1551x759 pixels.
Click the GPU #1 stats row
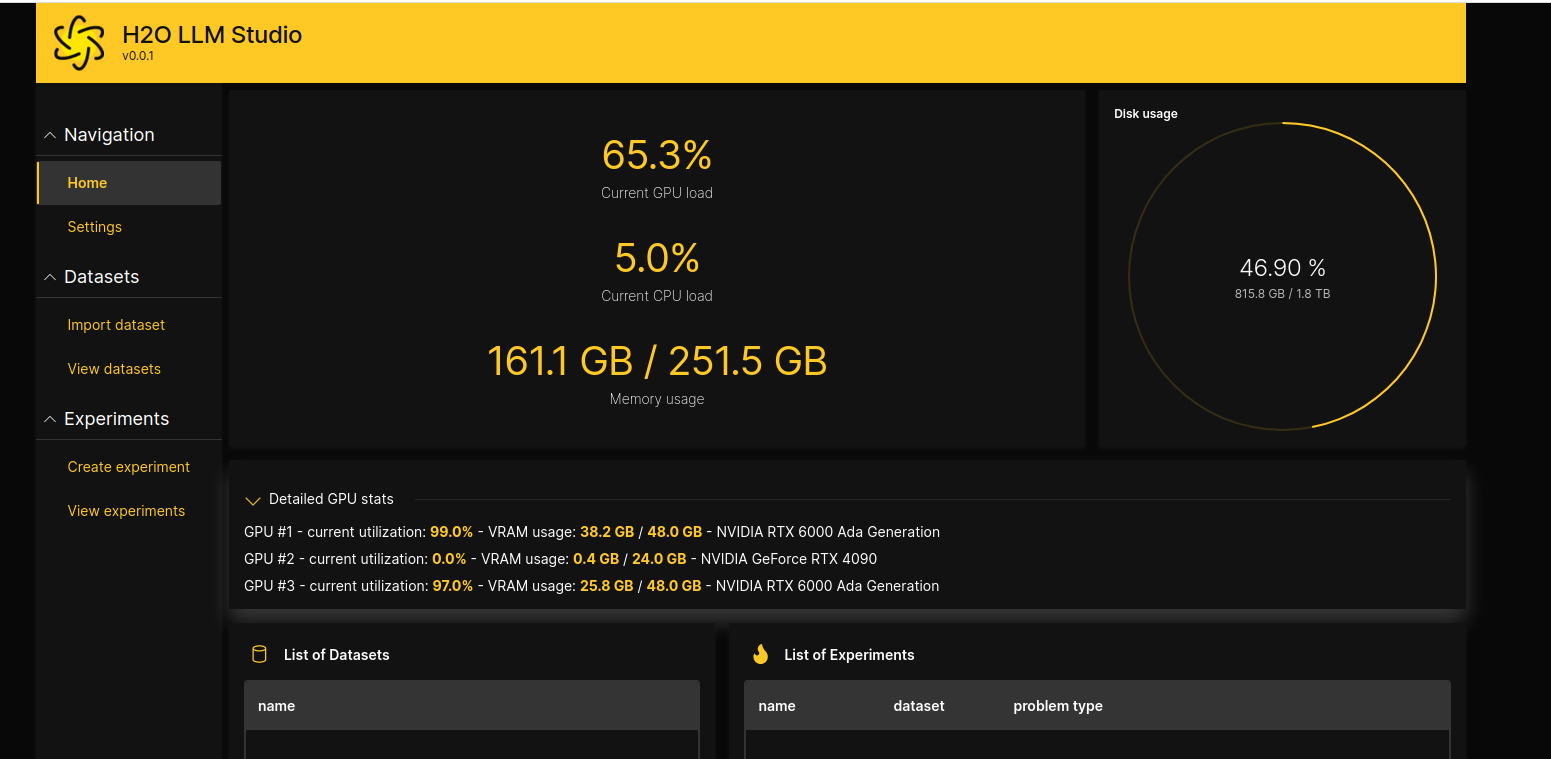coord(592,532)
